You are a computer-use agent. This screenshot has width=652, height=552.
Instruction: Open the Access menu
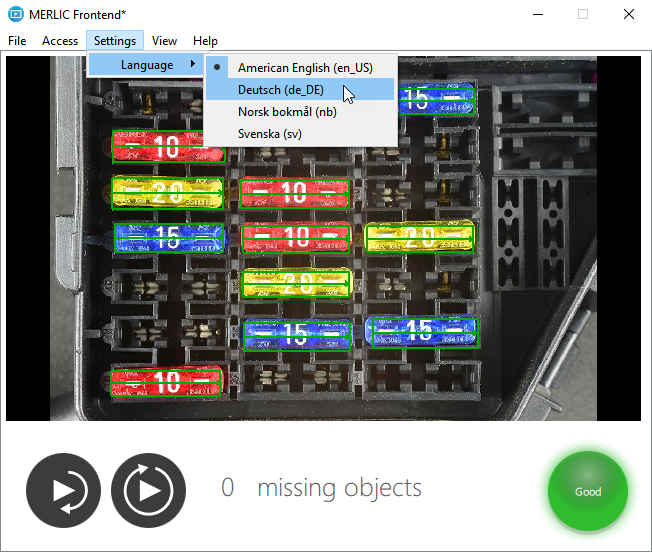coord(60,41)
